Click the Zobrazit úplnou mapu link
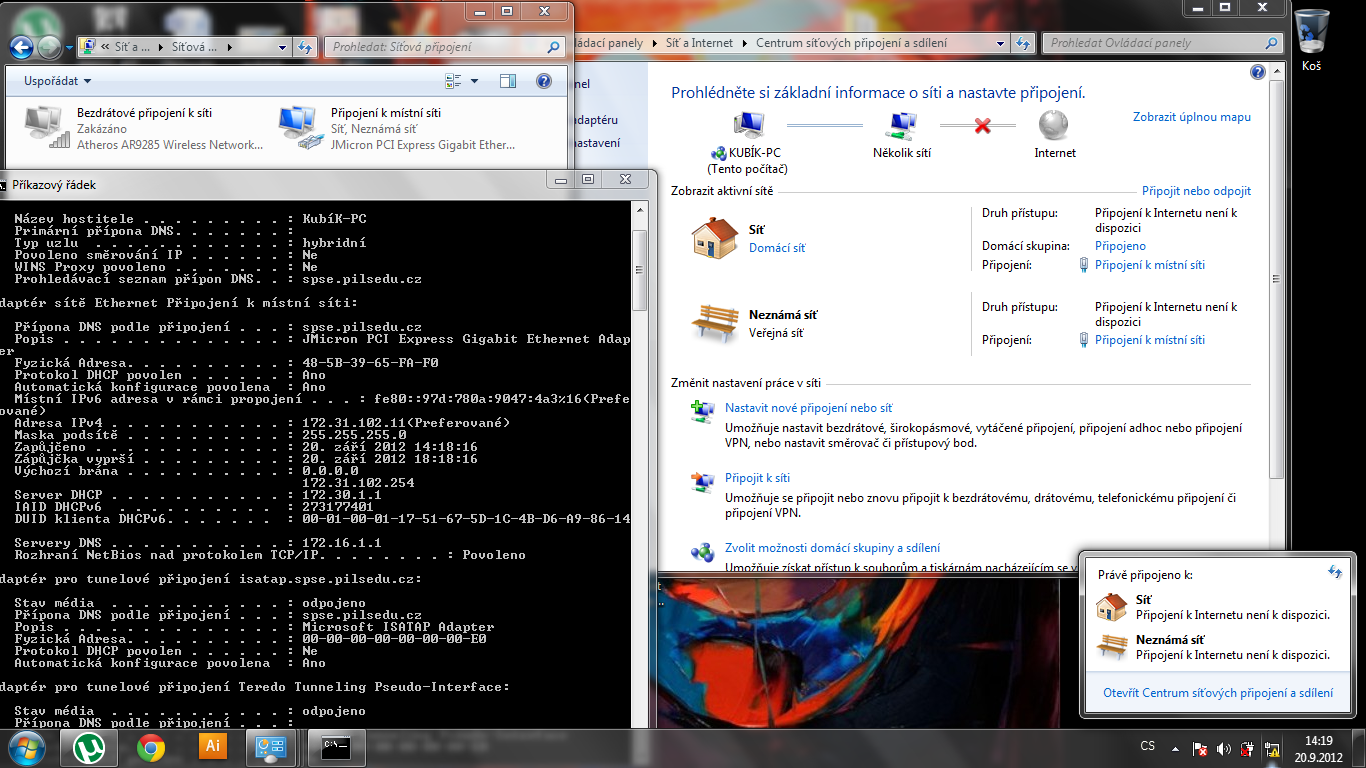 point(1192,117)
